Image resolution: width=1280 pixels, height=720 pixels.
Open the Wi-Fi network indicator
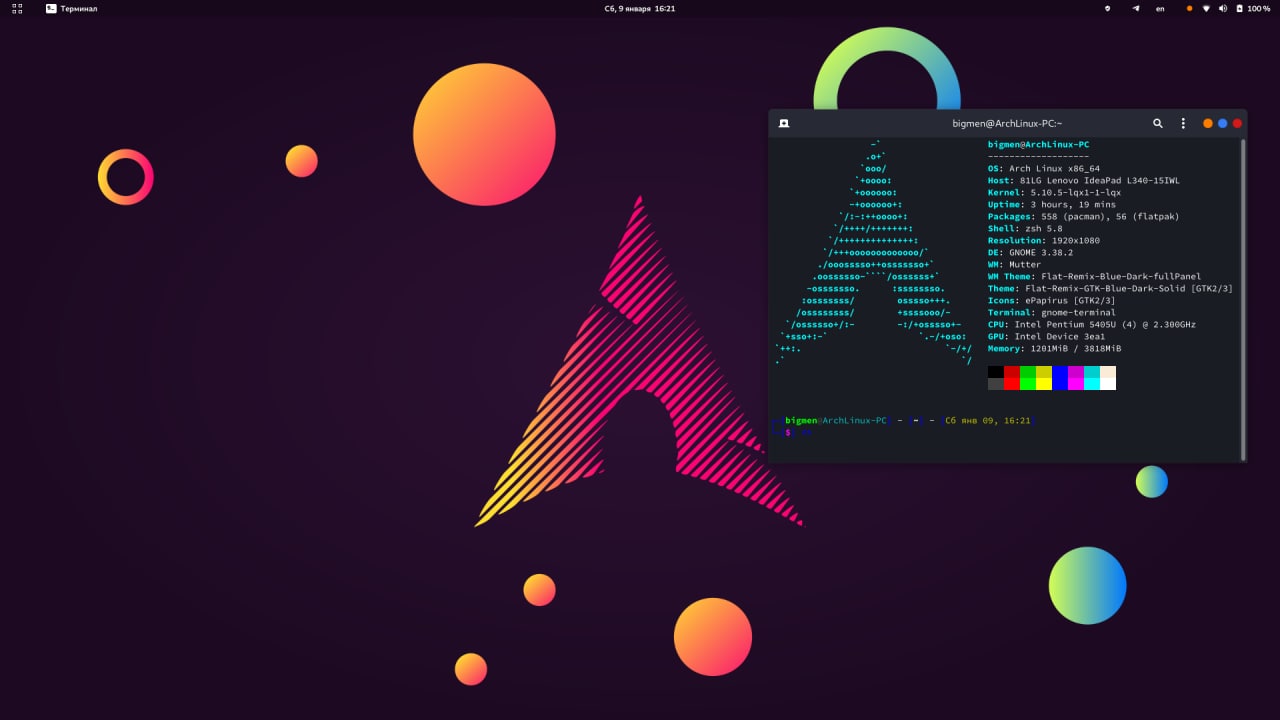coord(1206,8)
